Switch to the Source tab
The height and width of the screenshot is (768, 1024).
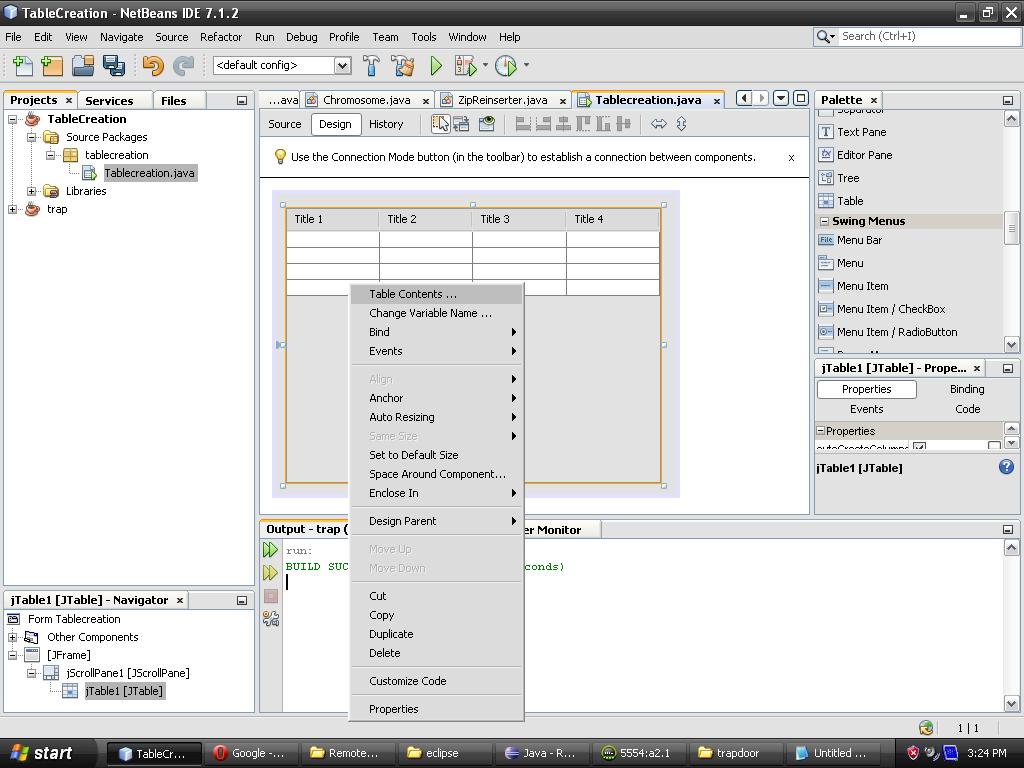click(284, 124)
